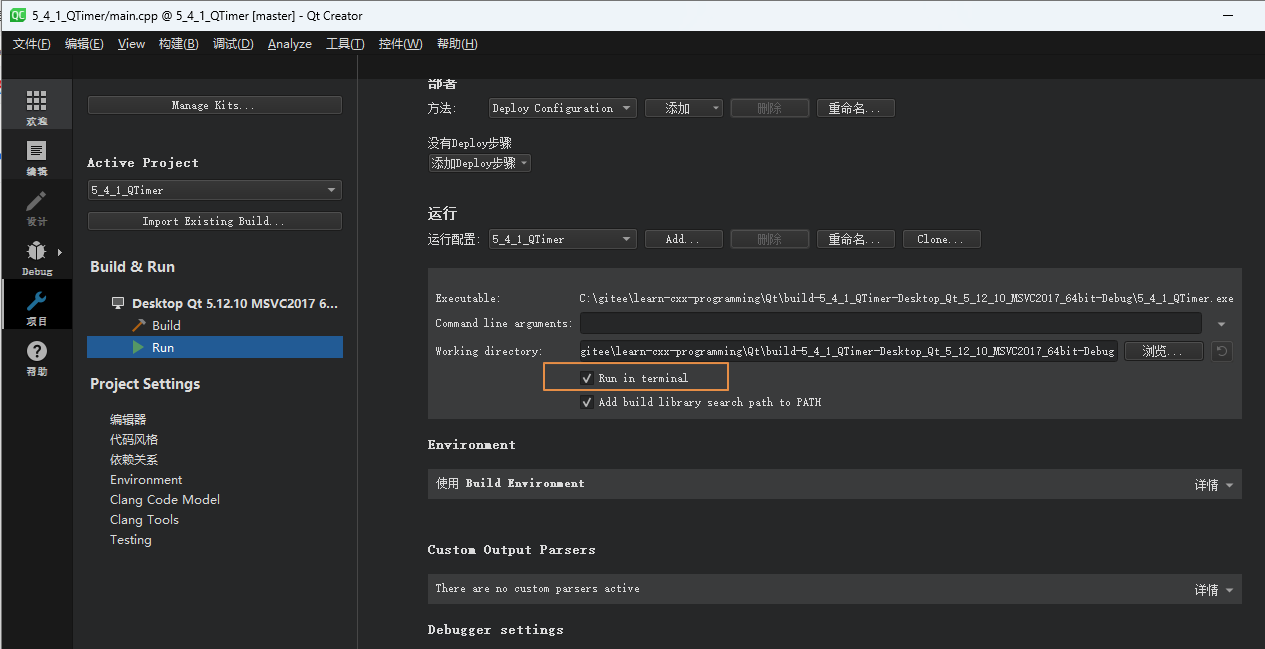Open the Deploy Configuration dropdown
The image size is (1265, 649).
[x=562, y=107]
